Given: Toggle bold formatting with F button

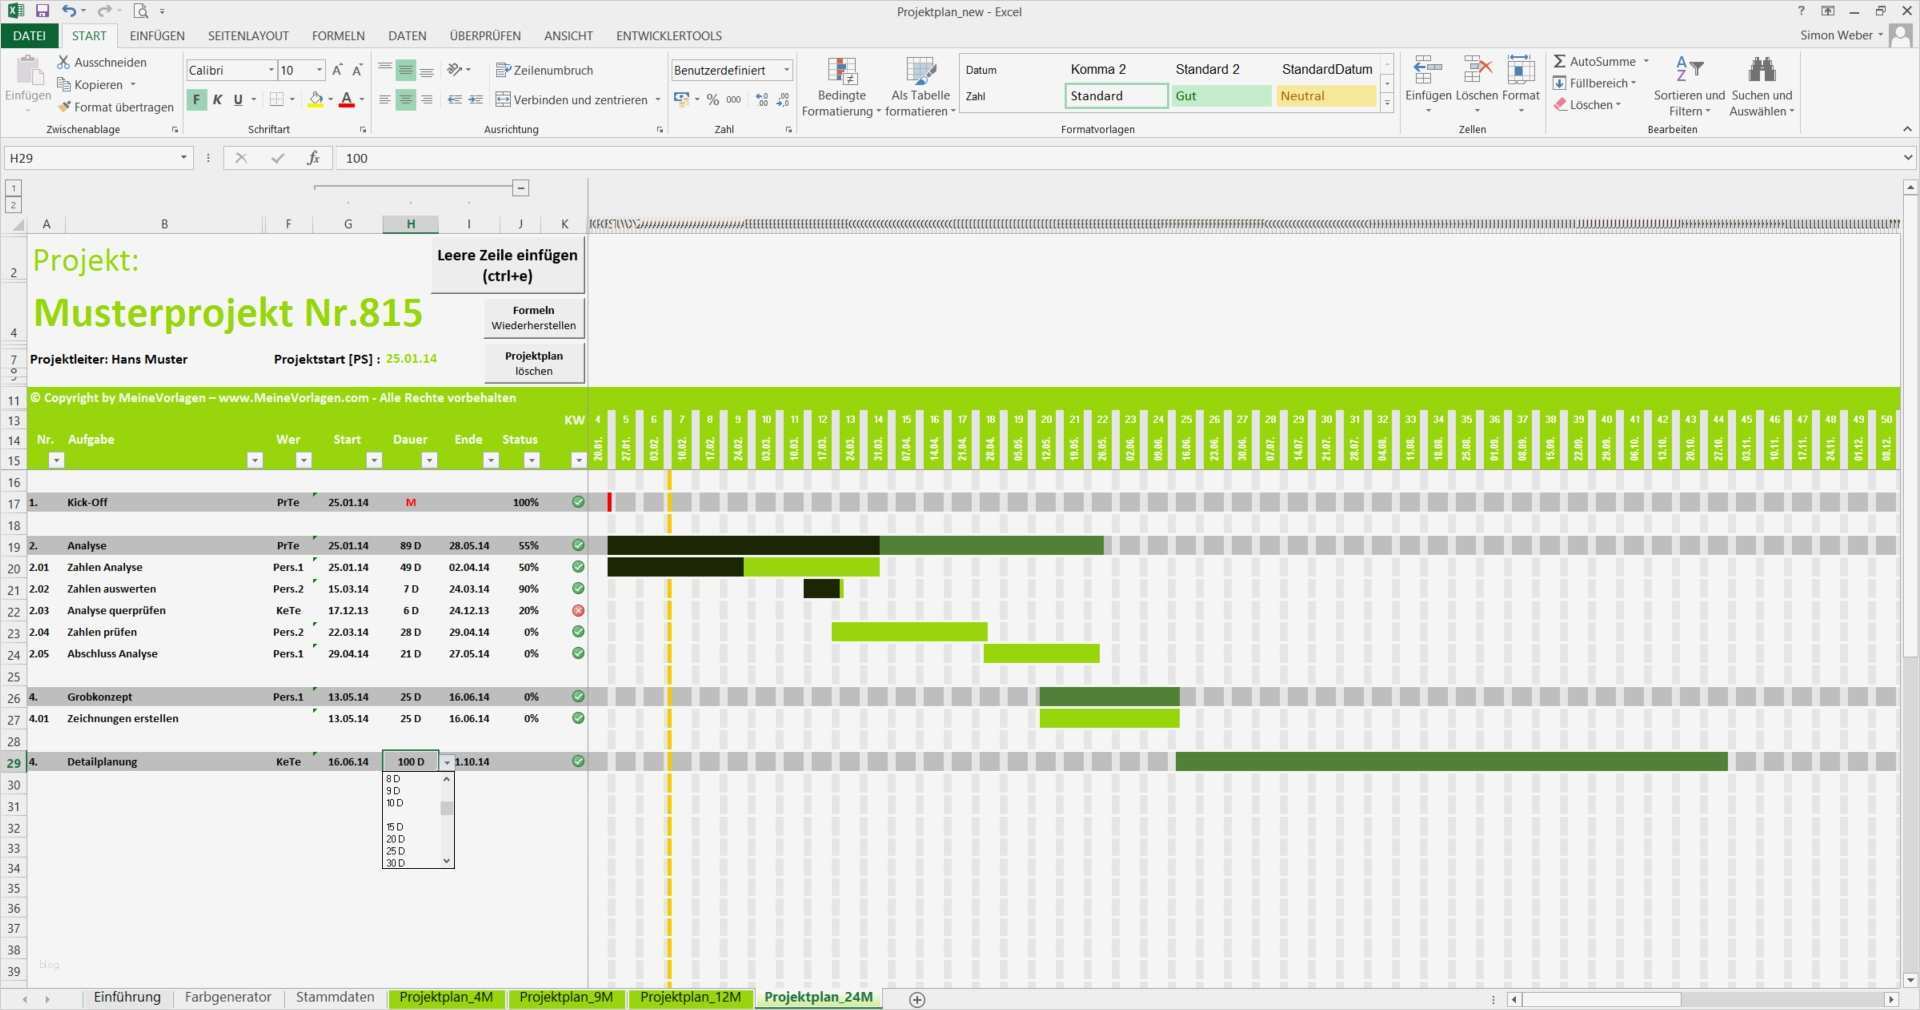Looking at the screenshot, I should click(x=196, y=100).
